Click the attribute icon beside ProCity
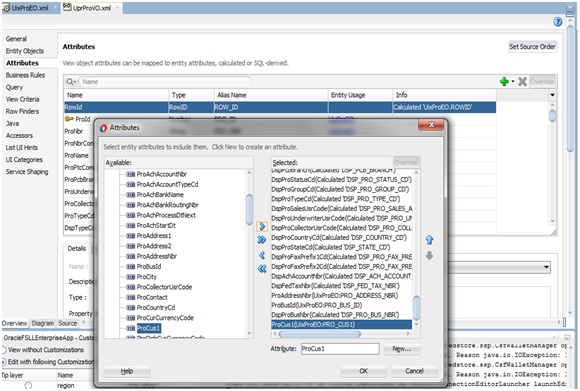The width and height of the screenshot is (580, 391). pyautogui.click(x=131, y=277)
